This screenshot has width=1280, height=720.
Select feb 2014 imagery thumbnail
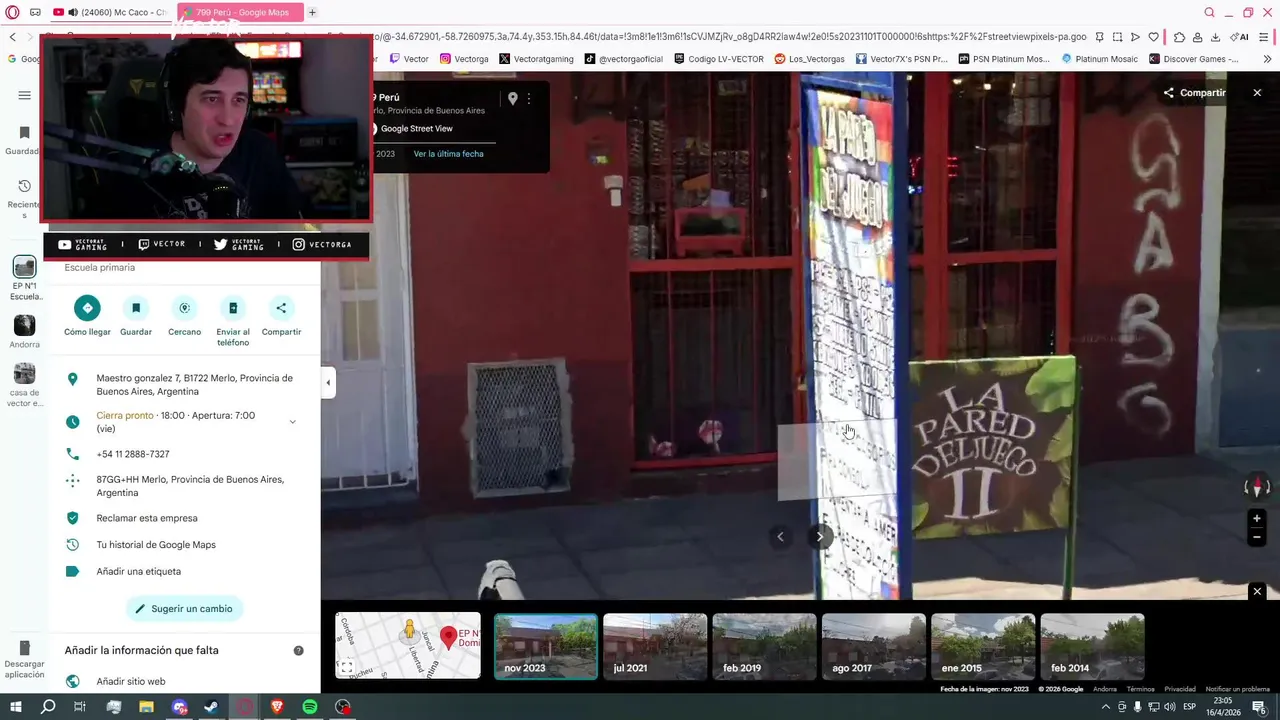(x=1092, y=646)
